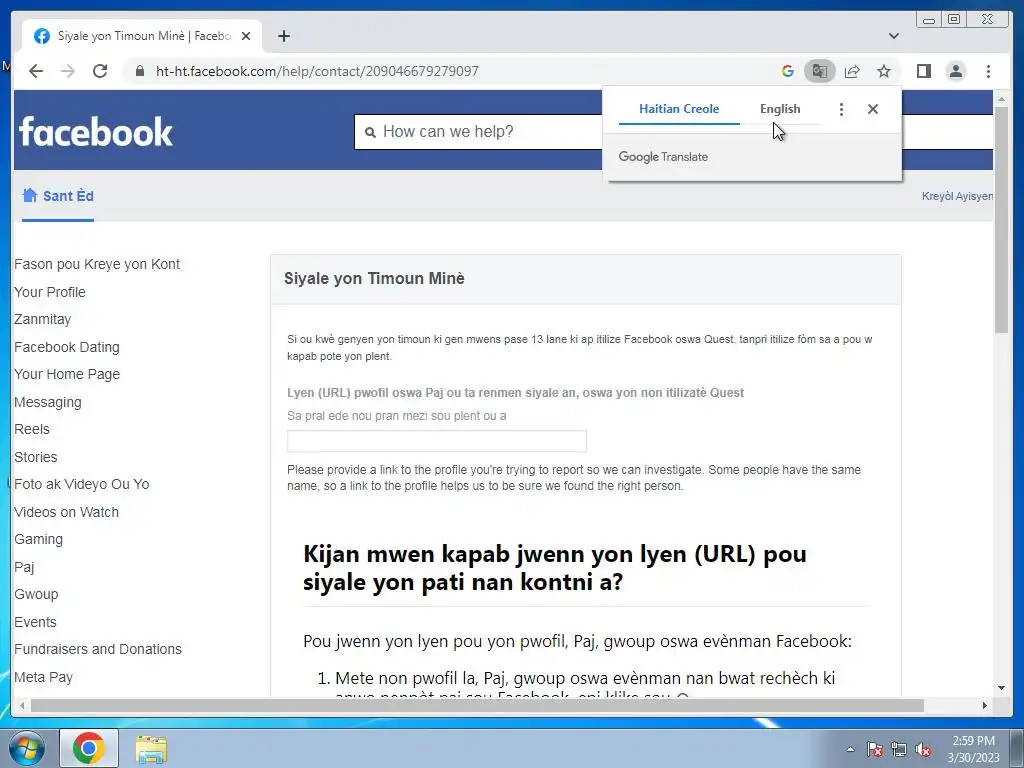Open the Meta Pay help topic
This screenshot has width=1024, height=768.
click(43, 677)
